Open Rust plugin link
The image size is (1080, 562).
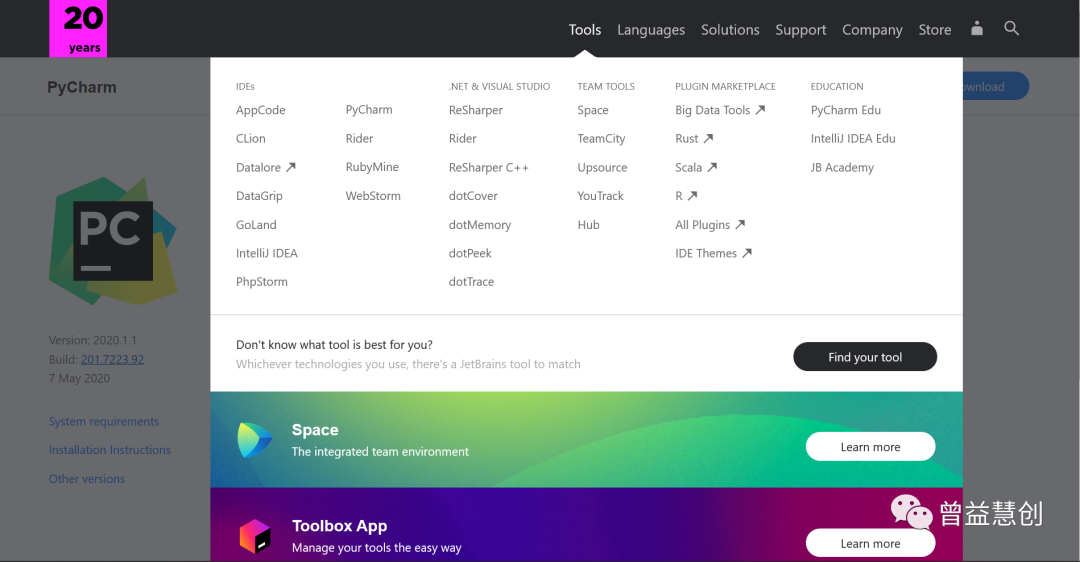[694, 138]
